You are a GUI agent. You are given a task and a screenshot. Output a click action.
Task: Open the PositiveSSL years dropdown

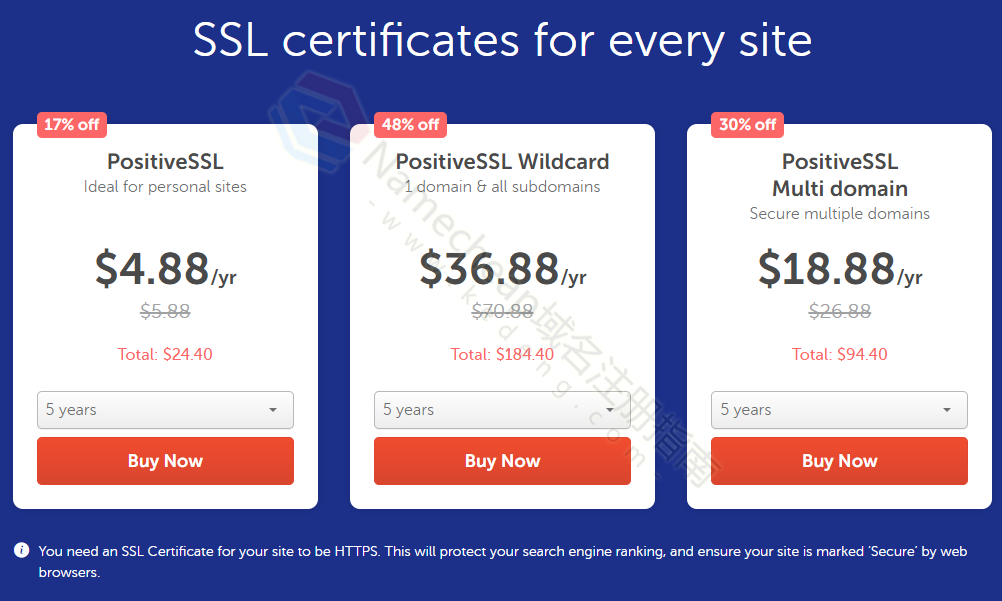click(x=166, y=410)
